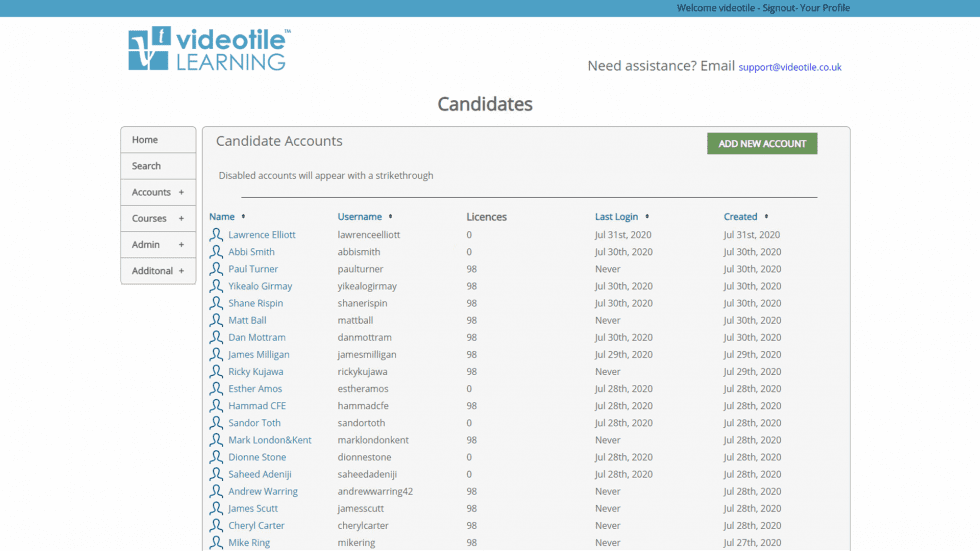Click the user icon beside Mike Ring
The image size is (980, 551).
[x=216, y=542]
